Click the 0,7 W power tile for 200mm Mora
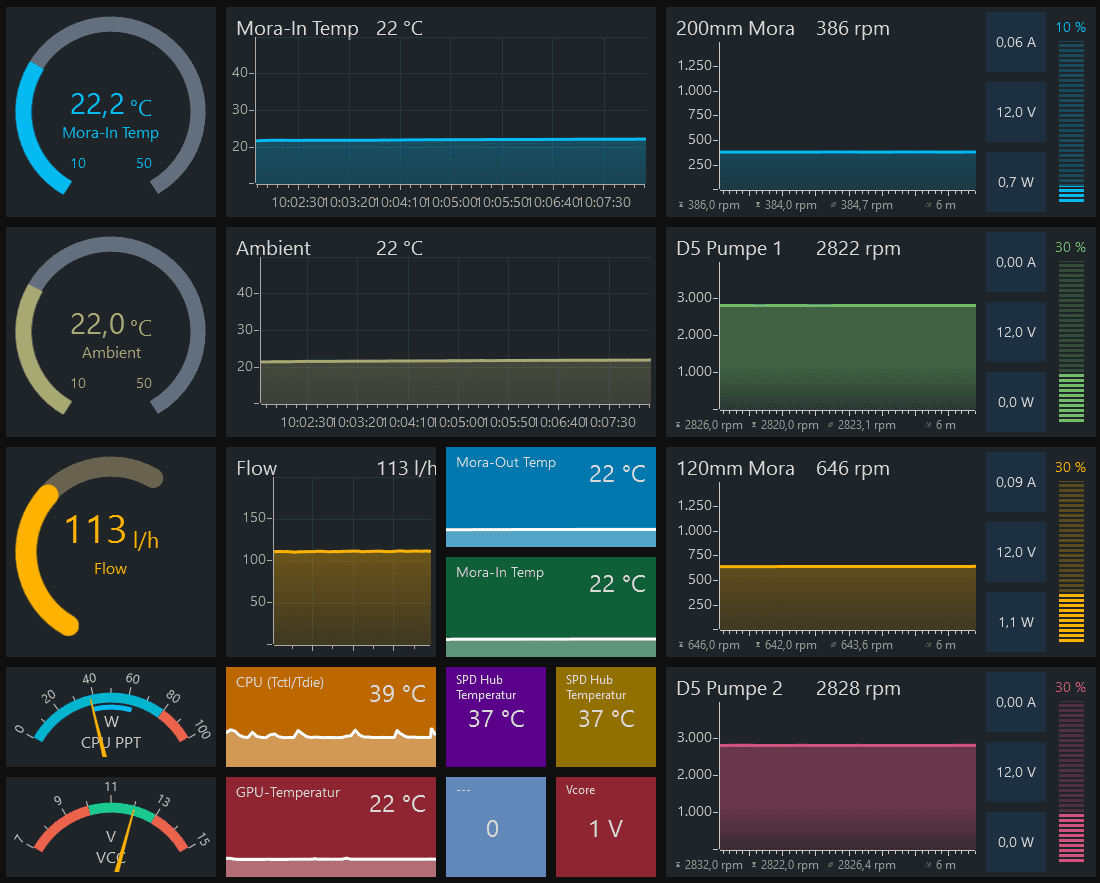Viewport: 1100px width, 883px height. coord(1016,182)
